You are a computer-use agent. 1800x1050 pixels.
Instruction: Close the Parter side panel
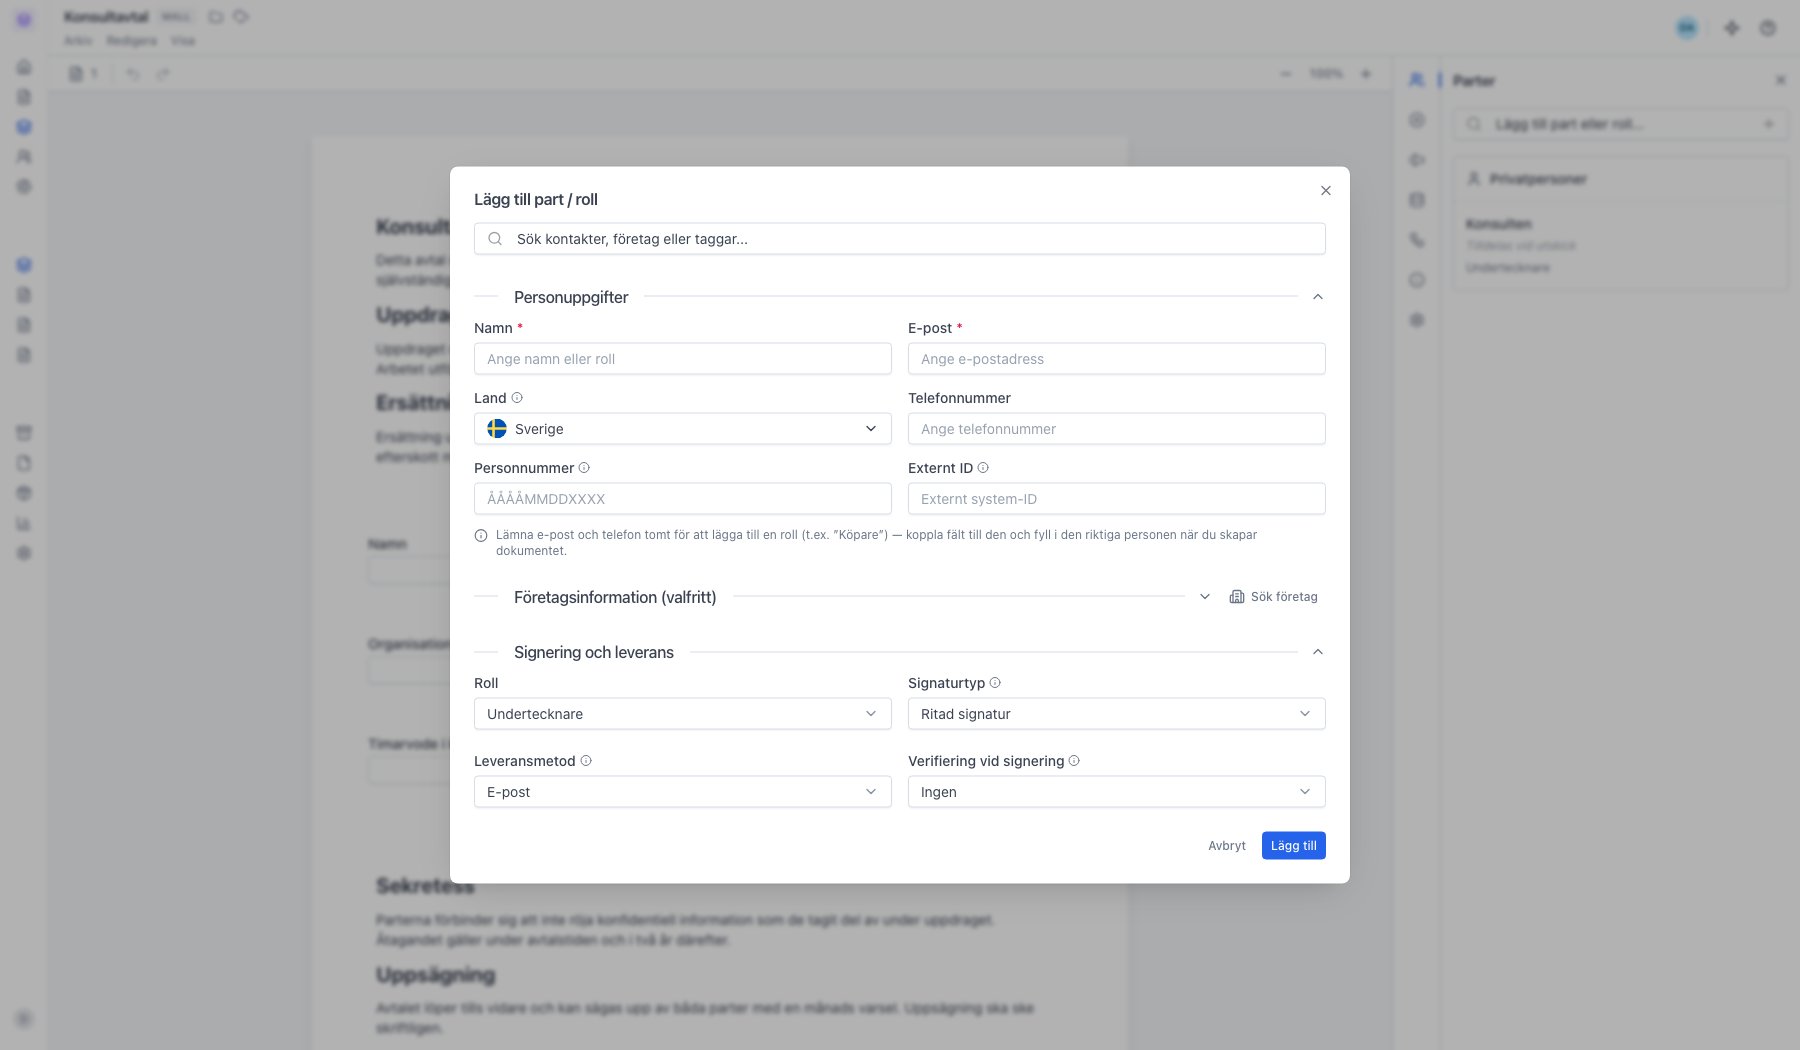pos(1780,80)
